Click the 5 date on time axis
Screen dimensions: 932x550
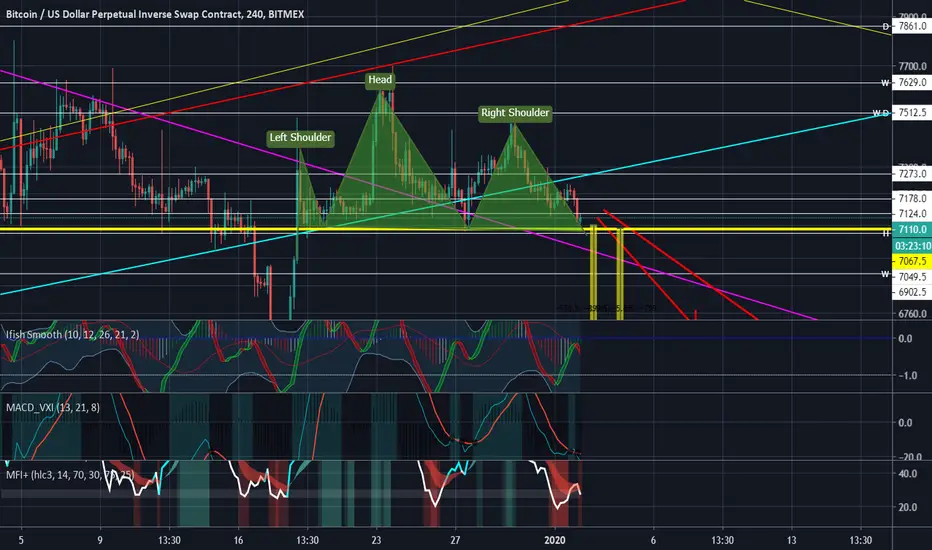tap(21, 540)
